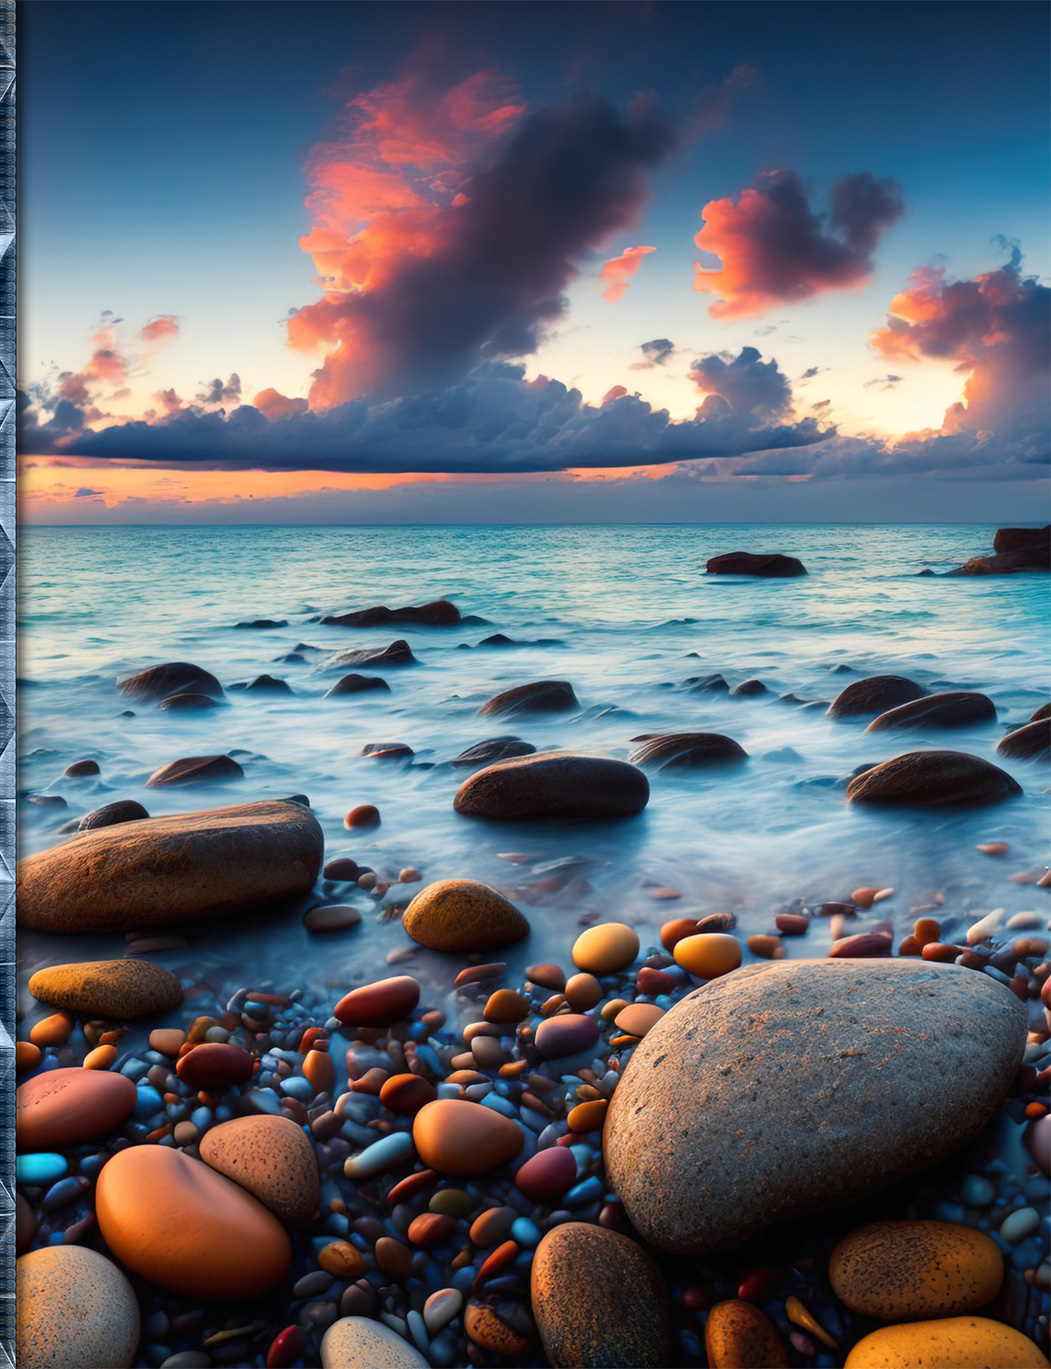1051x1369 pixels.
Task: Click the long brown boulder at the water's edge
Action: (x=170, y=864)
